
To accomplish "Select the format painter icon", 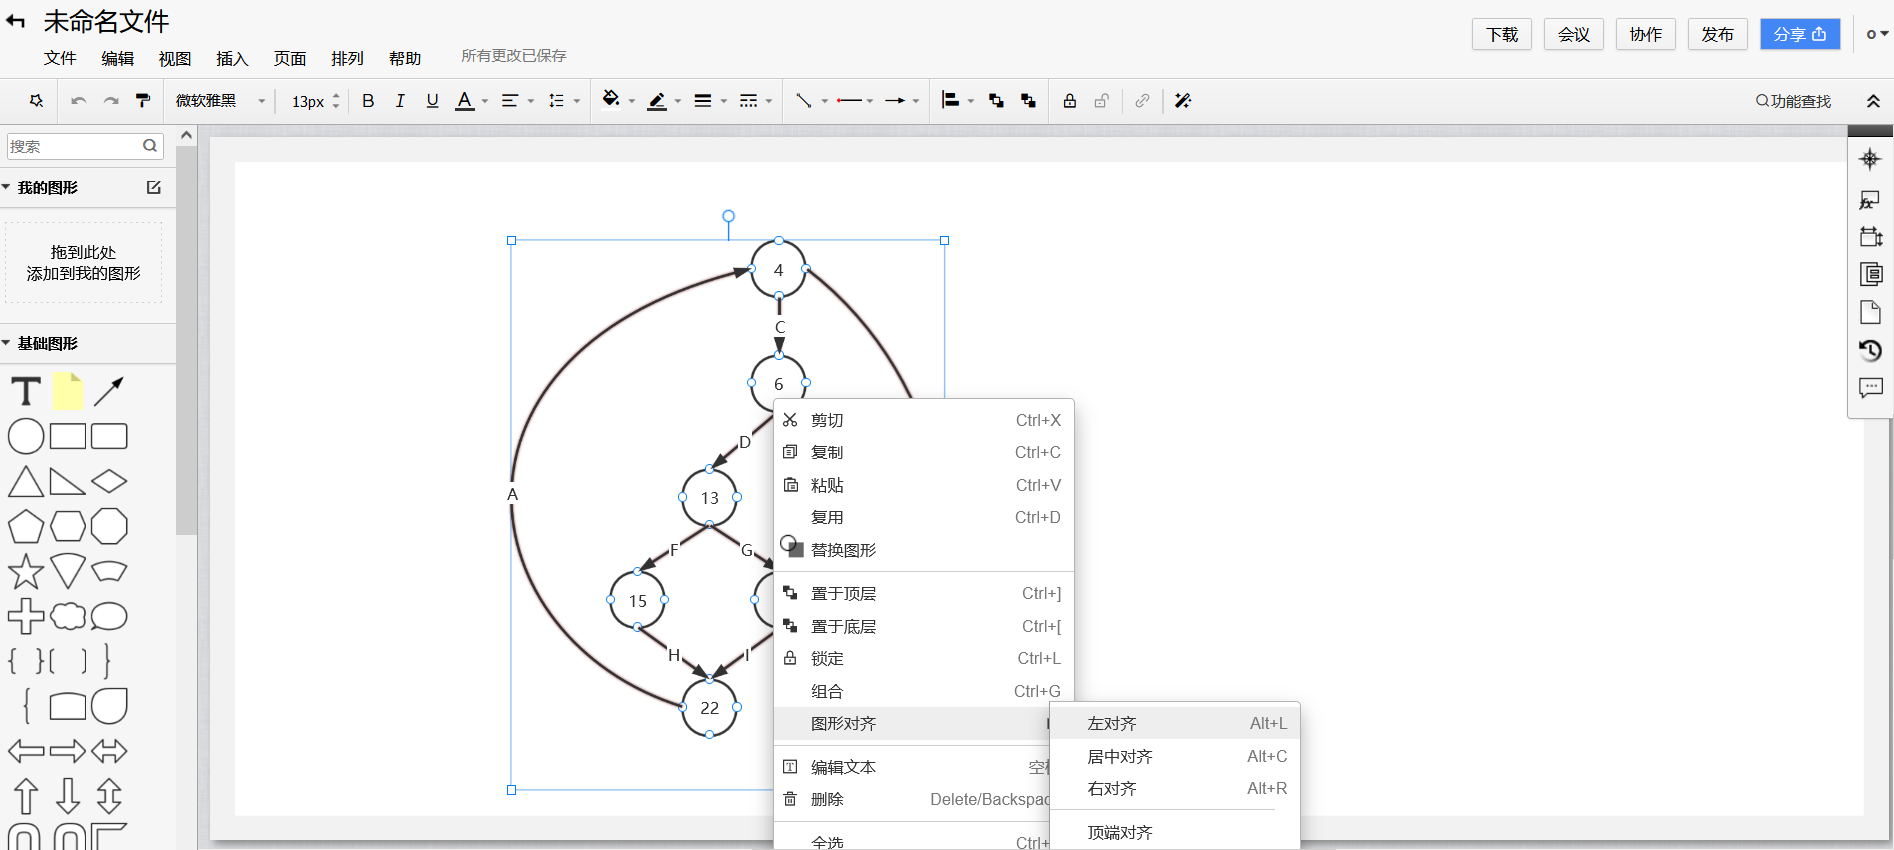I will 143,100.
